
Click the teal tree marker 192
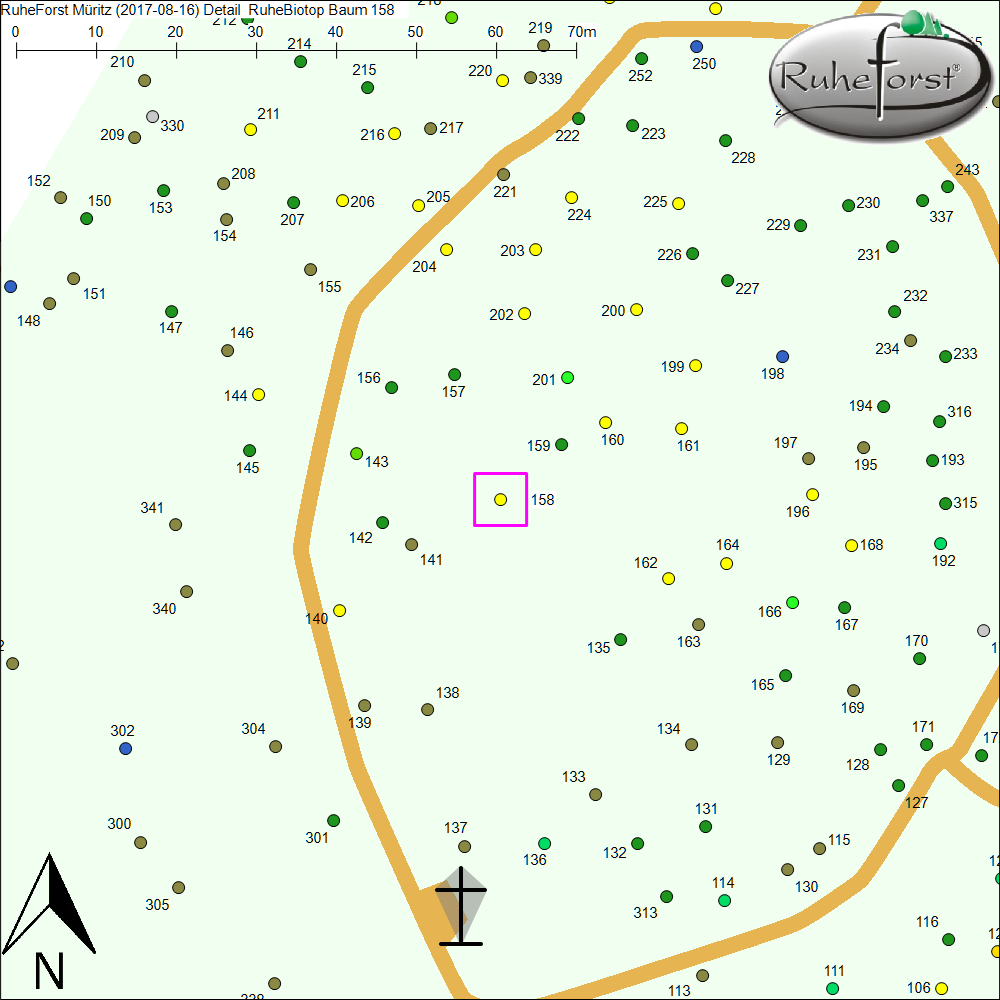(x=940, y=544)
